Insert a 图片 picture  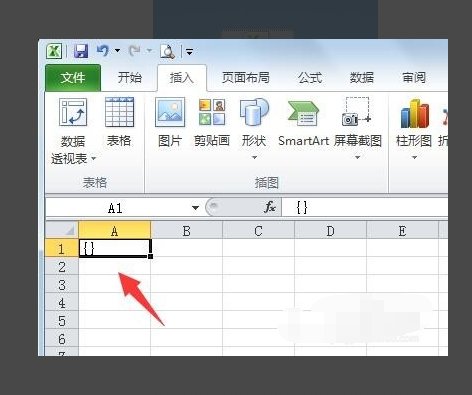(170, 122)
